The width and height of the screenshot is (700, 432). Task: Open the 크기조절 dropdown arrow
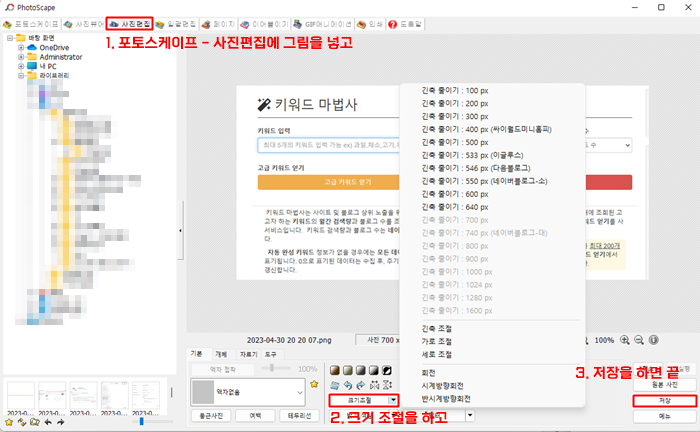pyautogui.click(x=392, y=400)
